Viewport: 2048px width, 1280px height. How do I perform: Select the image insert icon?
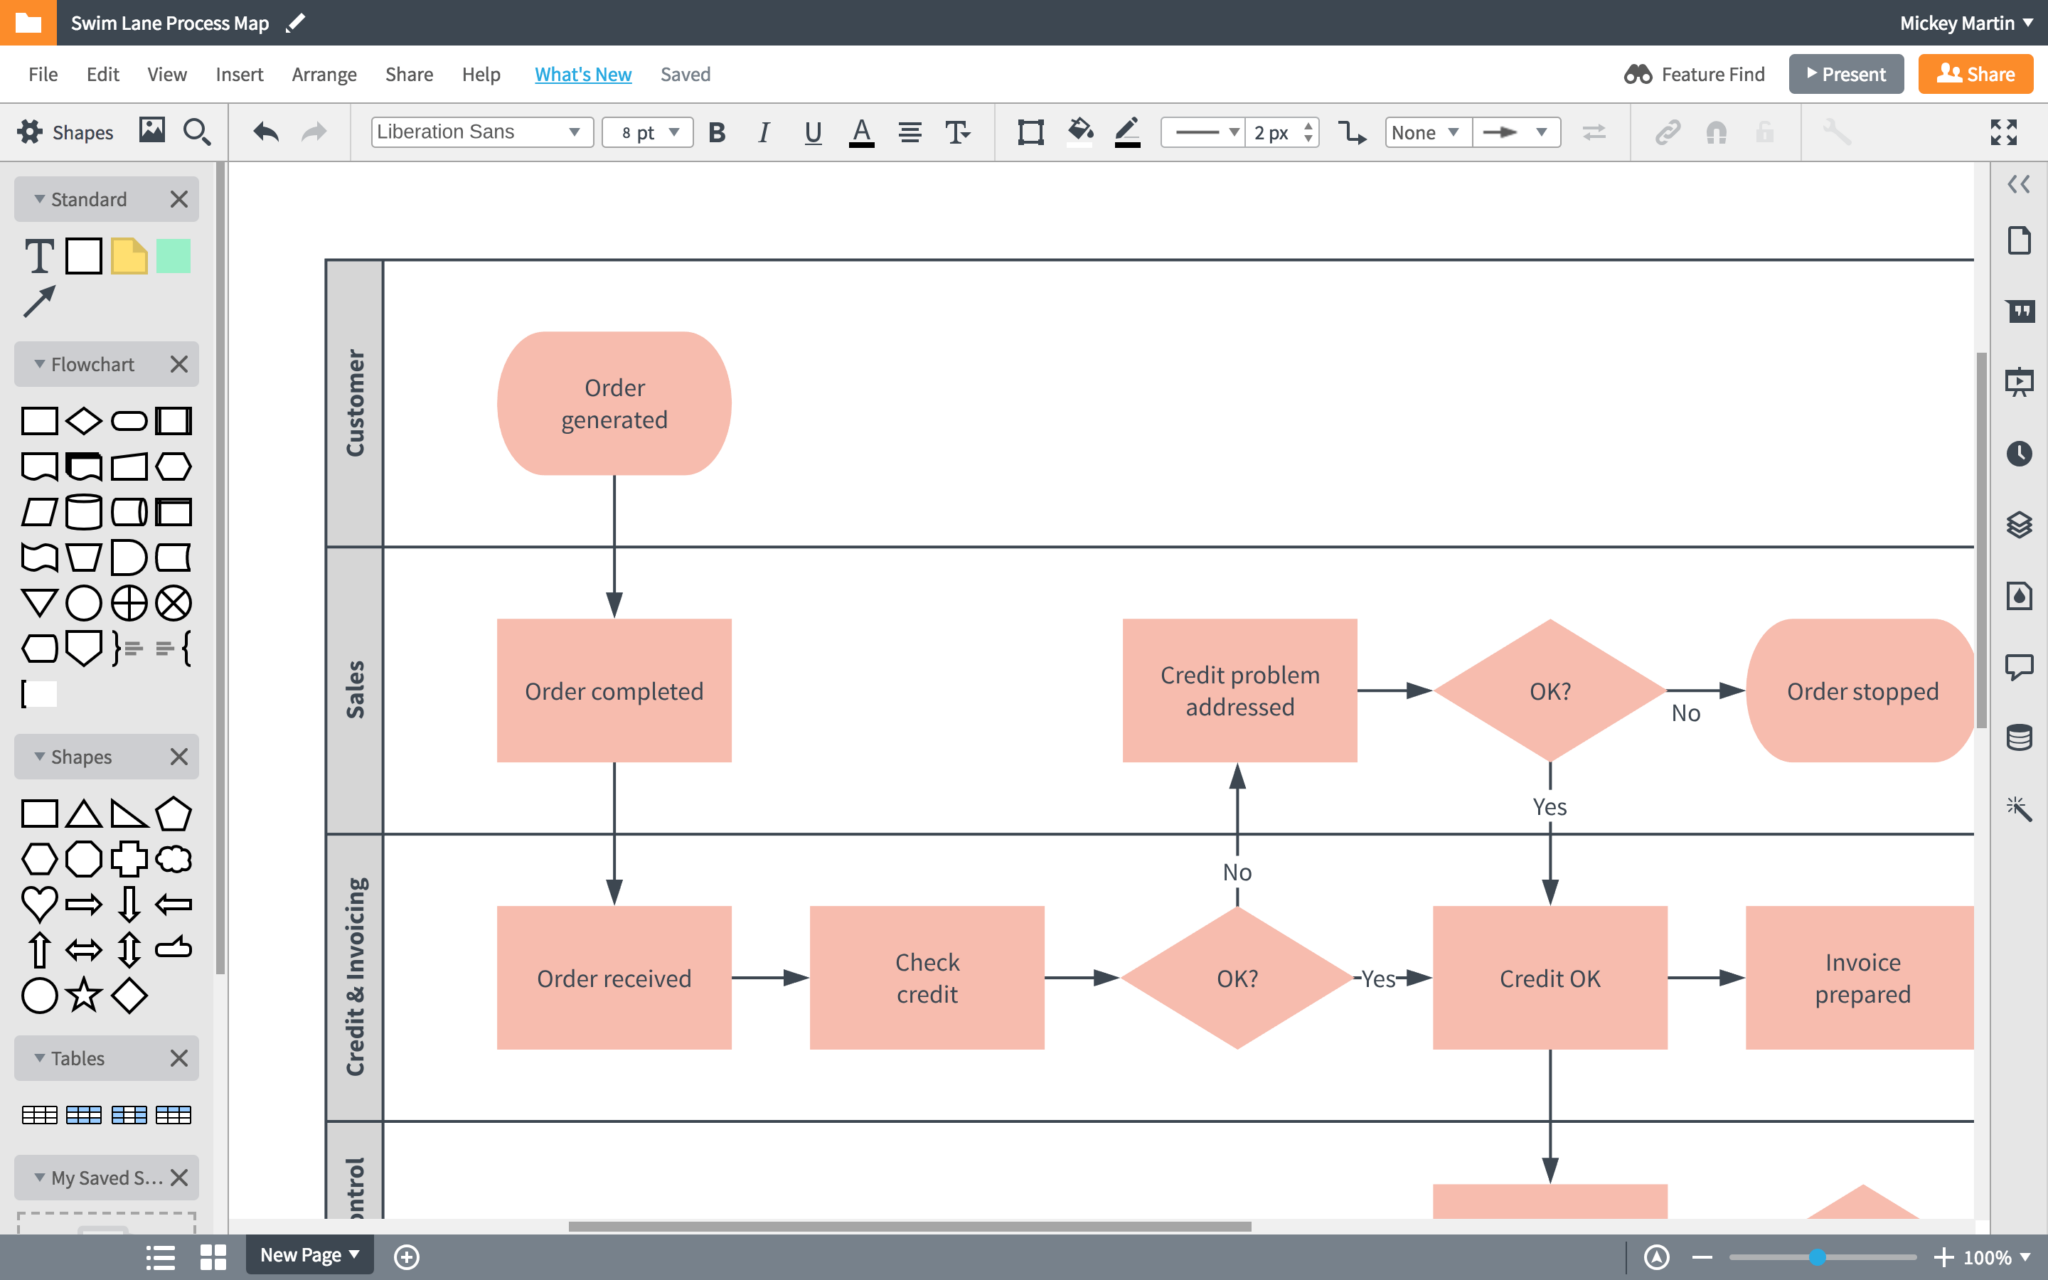click(x=152, y=133)
